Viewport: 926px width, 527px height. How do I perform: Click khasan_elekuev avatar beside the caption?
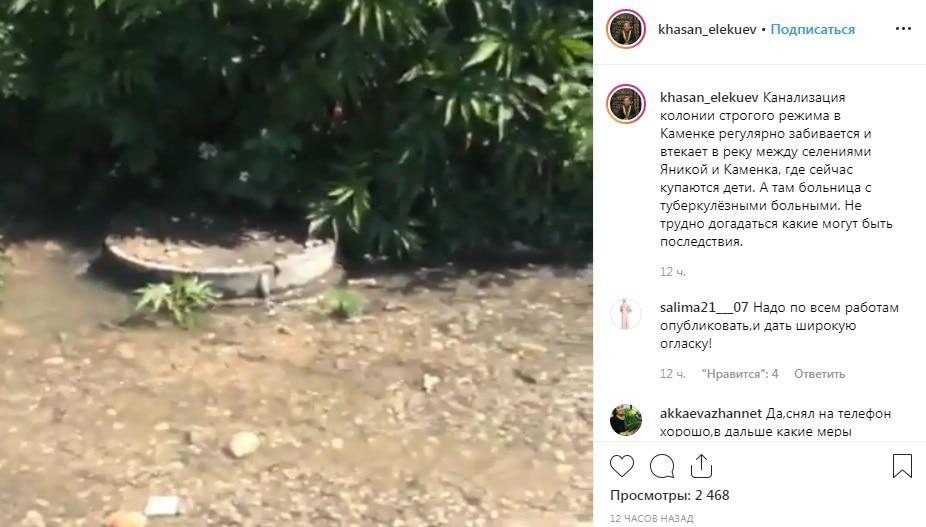coord(626,104)
